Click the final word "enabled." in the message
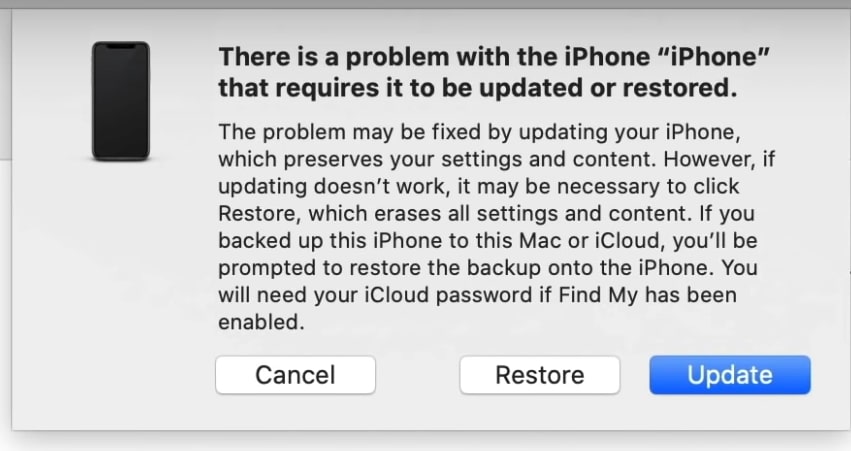 click(258, 323)
